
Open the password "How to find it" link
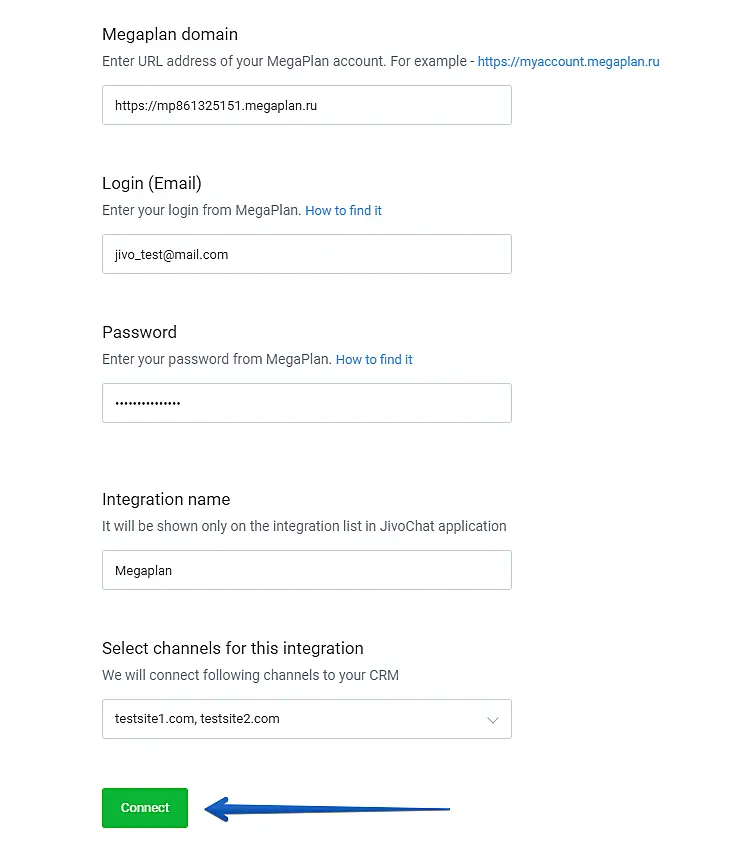374,360
